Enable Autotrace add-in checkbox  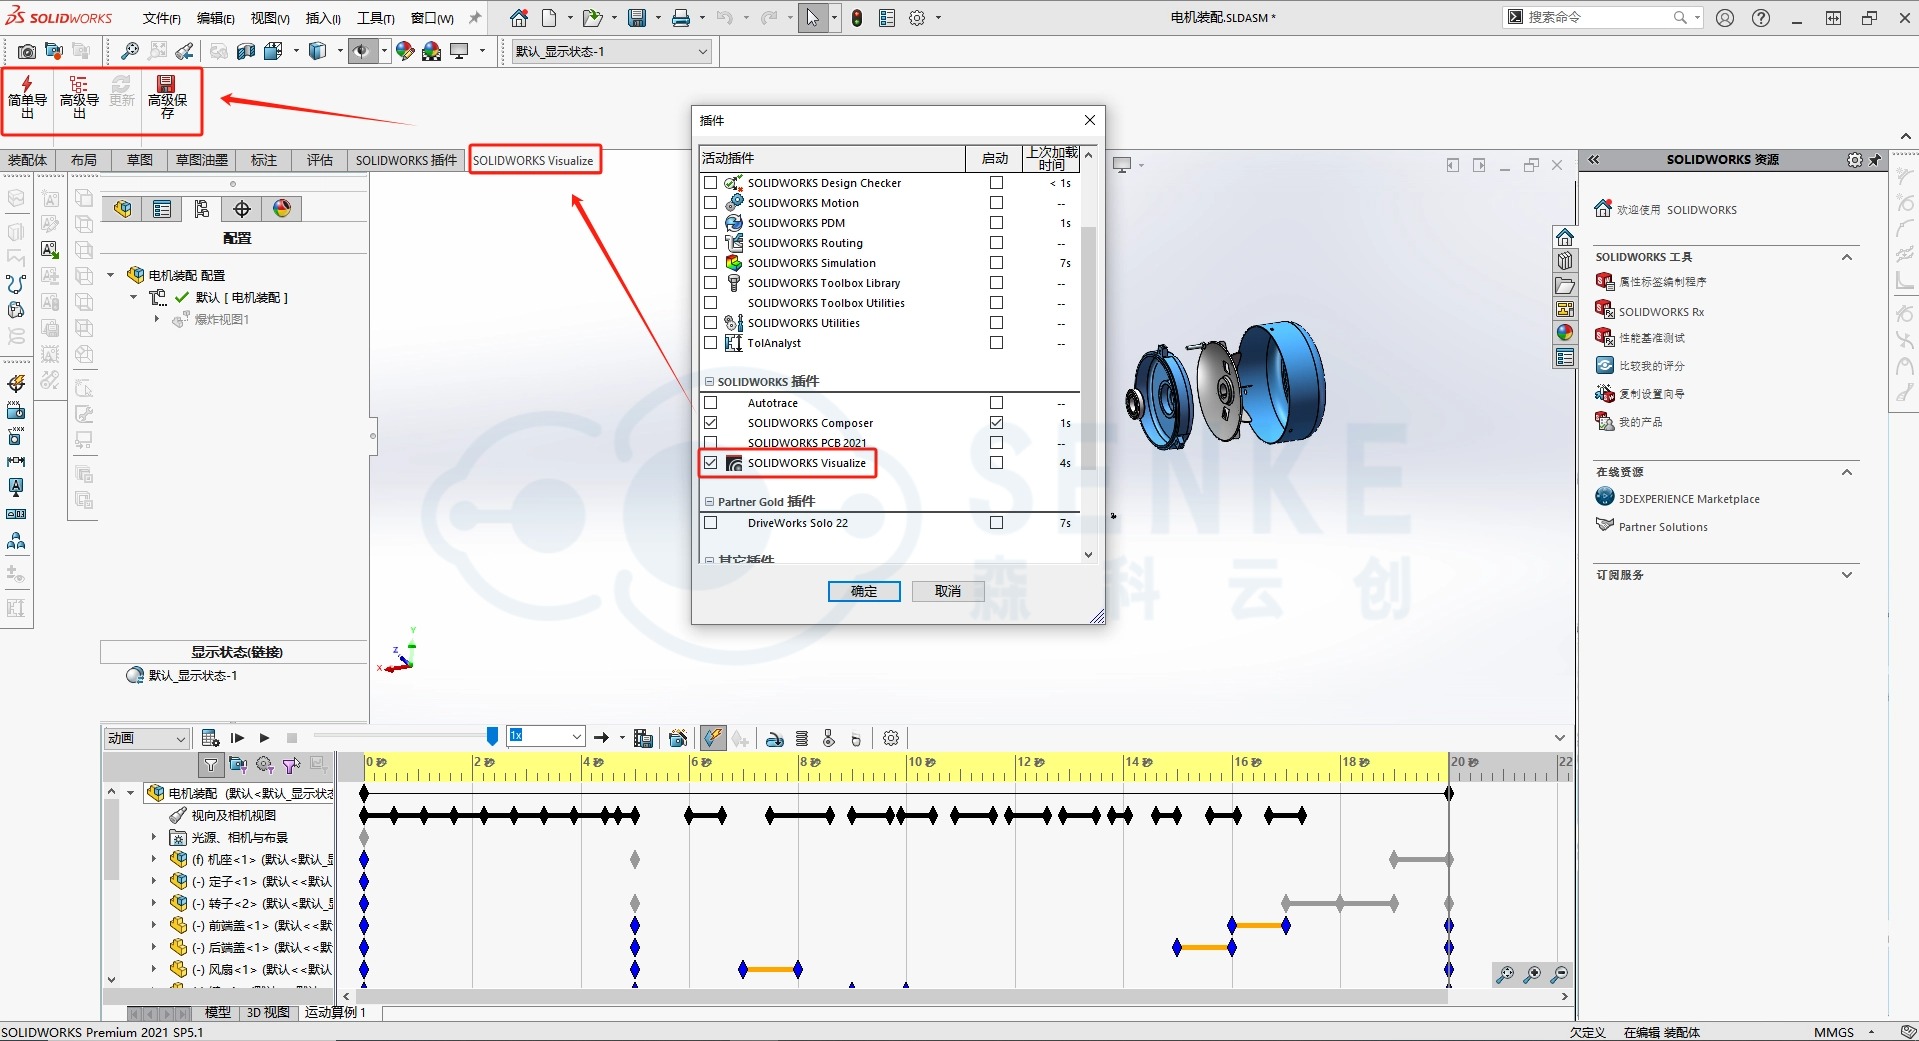pyautogui.click(x=711, y=403)
